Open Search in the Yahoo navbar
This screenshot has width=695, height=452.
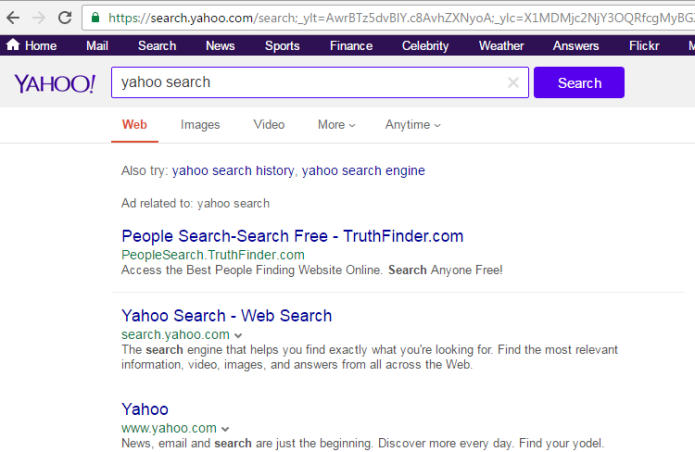(157, 46)
